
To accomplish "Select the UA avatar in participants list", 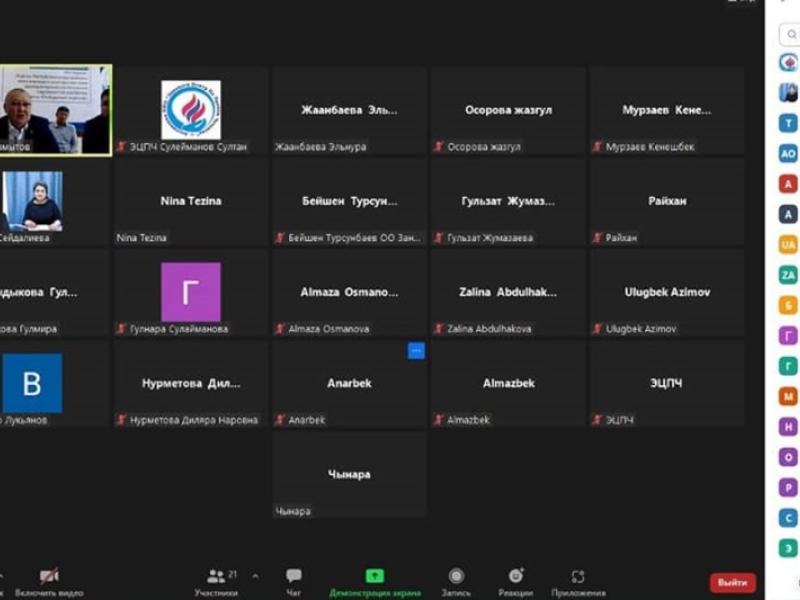I will (789, 244).
